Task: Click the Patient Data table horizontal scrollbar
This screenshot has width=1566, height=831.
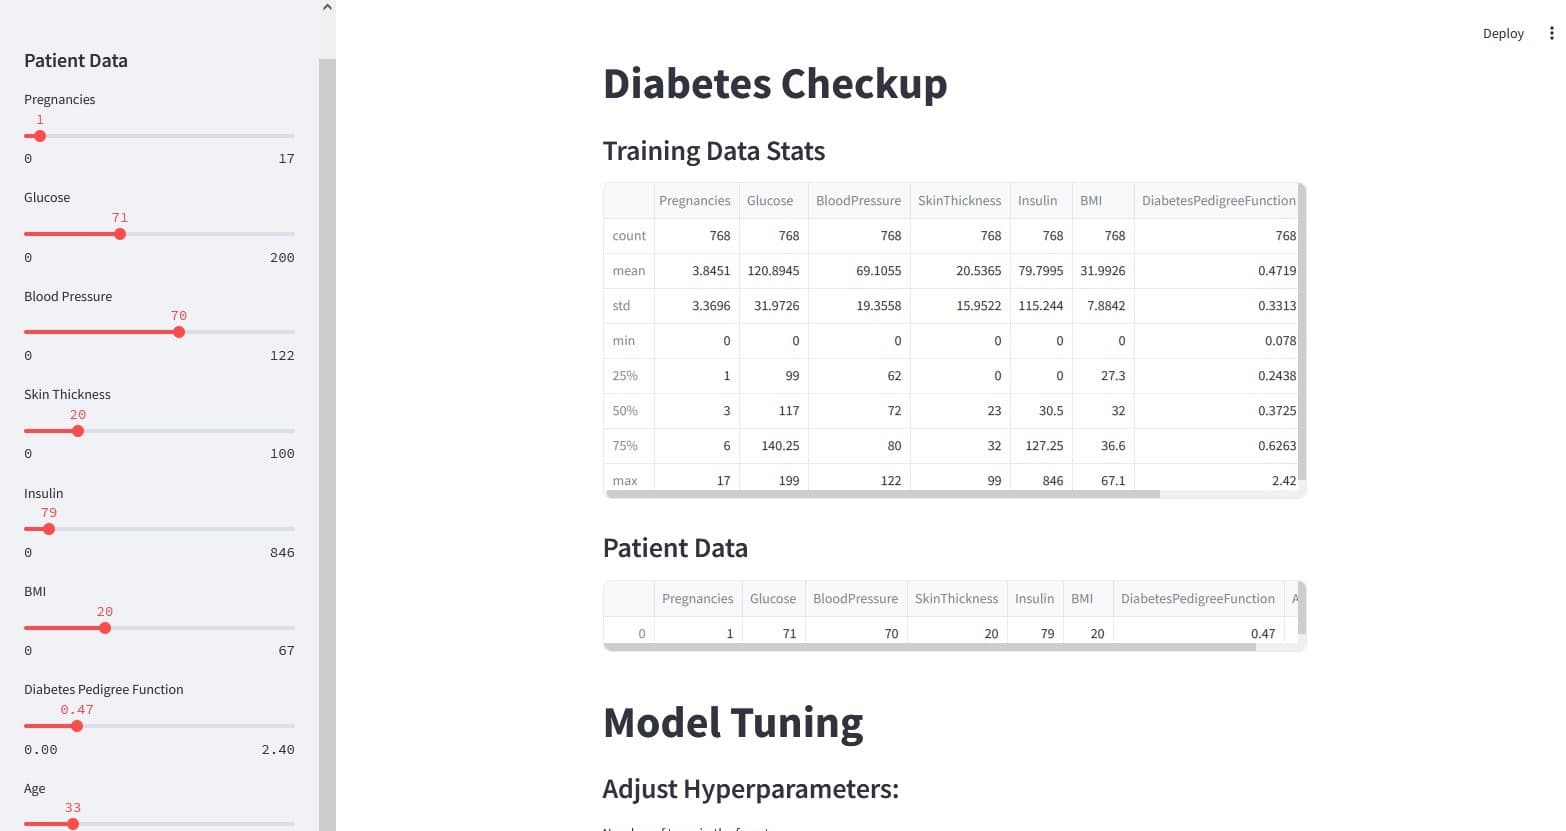Action: pos(930,647)
